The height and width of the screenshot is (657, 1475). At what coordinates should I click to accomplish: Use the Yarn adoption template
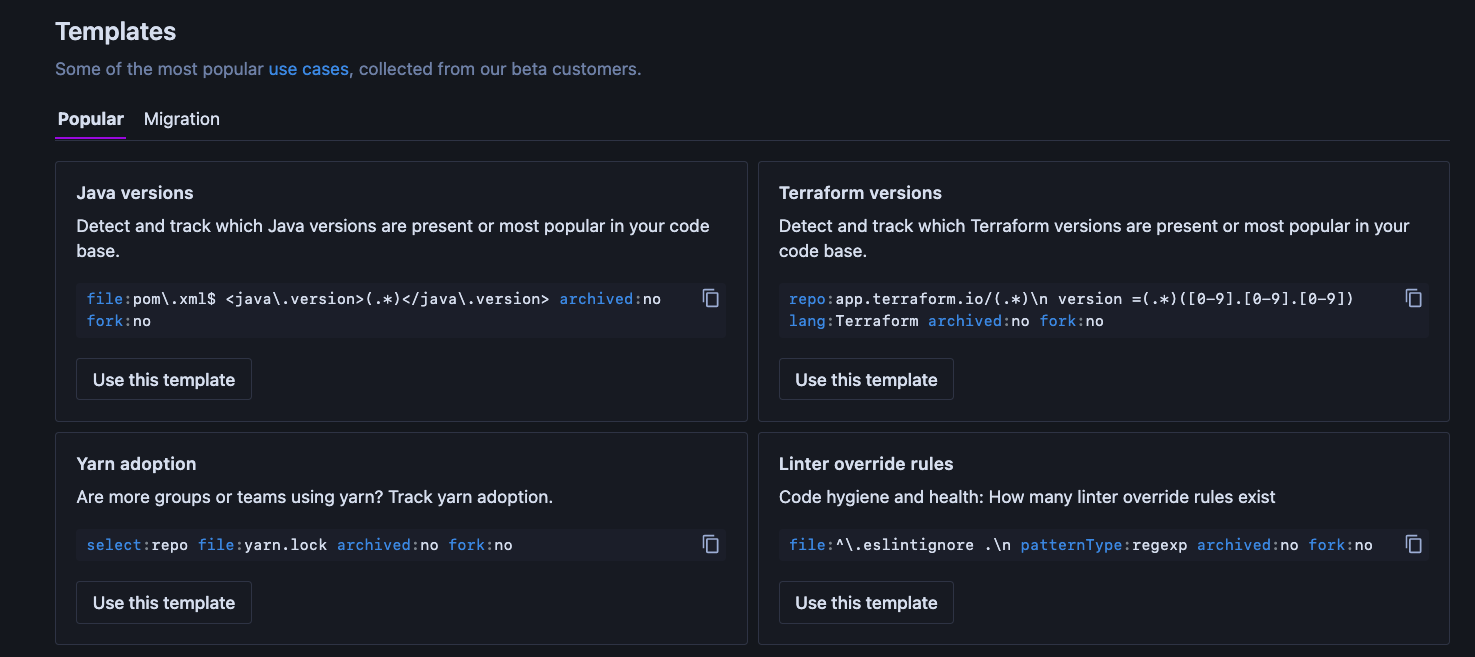point(164,603)
